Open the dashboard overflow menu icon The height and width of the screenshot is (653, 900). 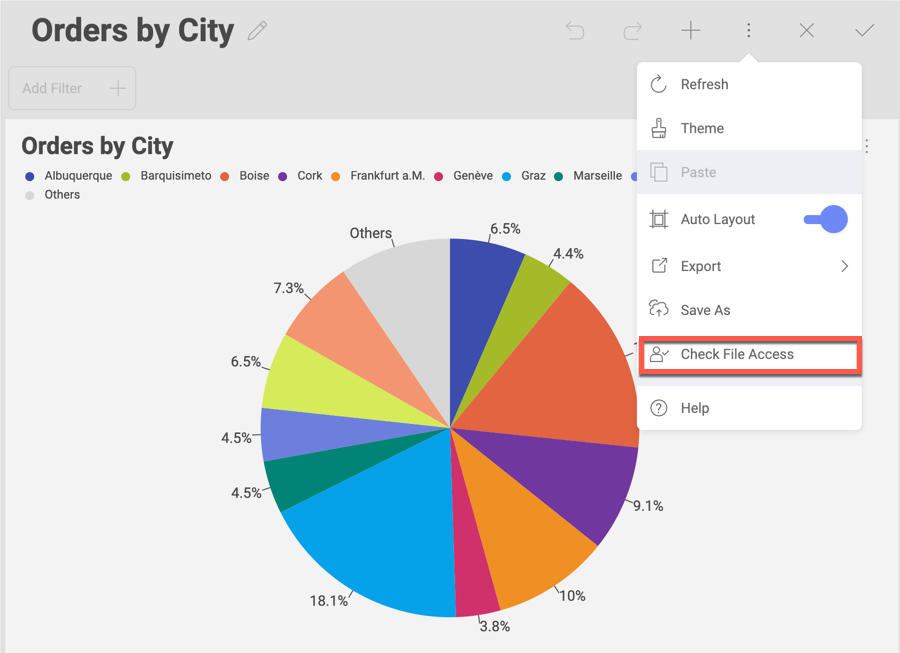point(748,30)
